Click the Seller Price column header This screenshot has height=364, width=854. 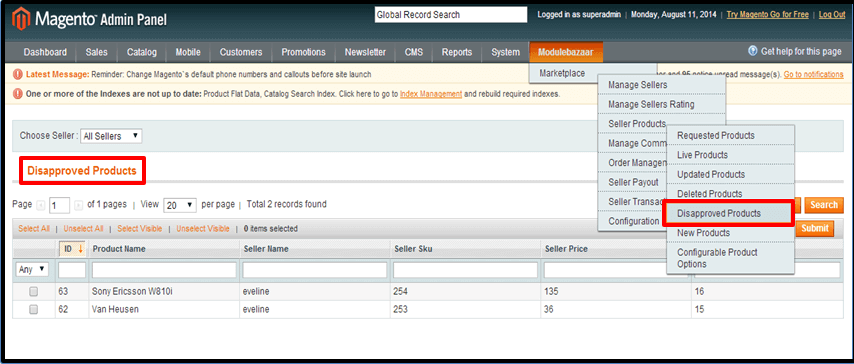tap(566, 249)
